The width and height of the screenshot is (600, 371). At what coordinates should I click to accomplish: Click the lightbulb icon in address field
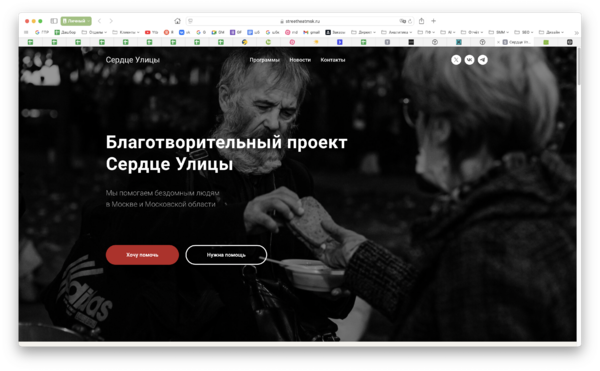pos(190,21)
